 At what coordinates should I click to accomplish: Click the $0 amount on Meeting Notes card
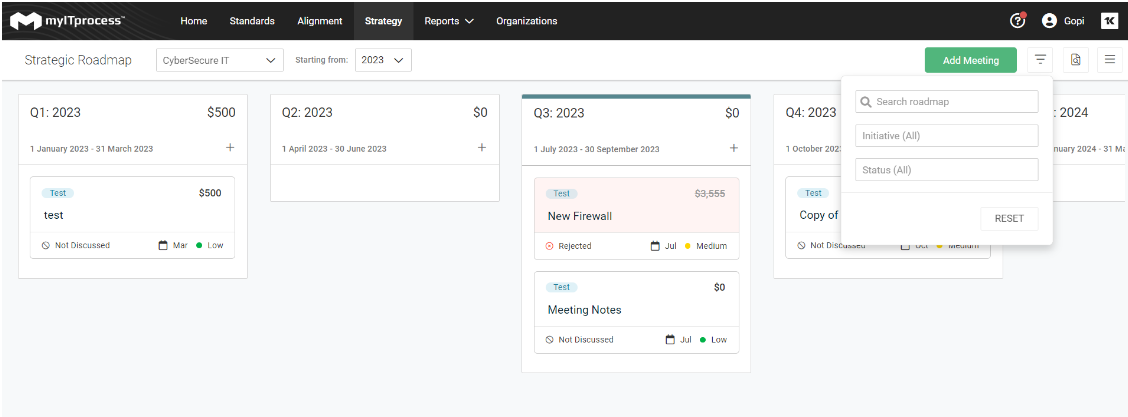click(719, 287)
